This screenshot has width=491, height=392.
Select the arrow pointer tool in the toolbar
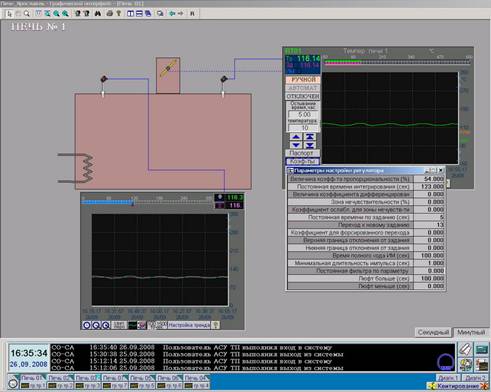point(9,14)
